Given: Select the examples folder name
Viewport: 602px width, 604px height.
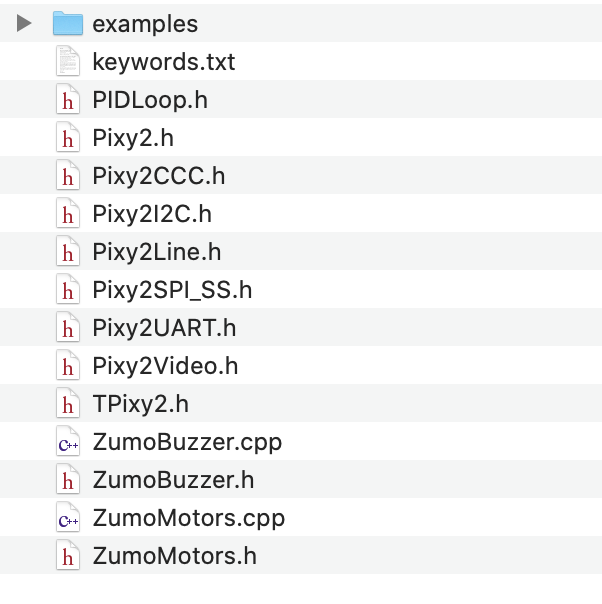Looking at the screenshot, I should 145,24.
